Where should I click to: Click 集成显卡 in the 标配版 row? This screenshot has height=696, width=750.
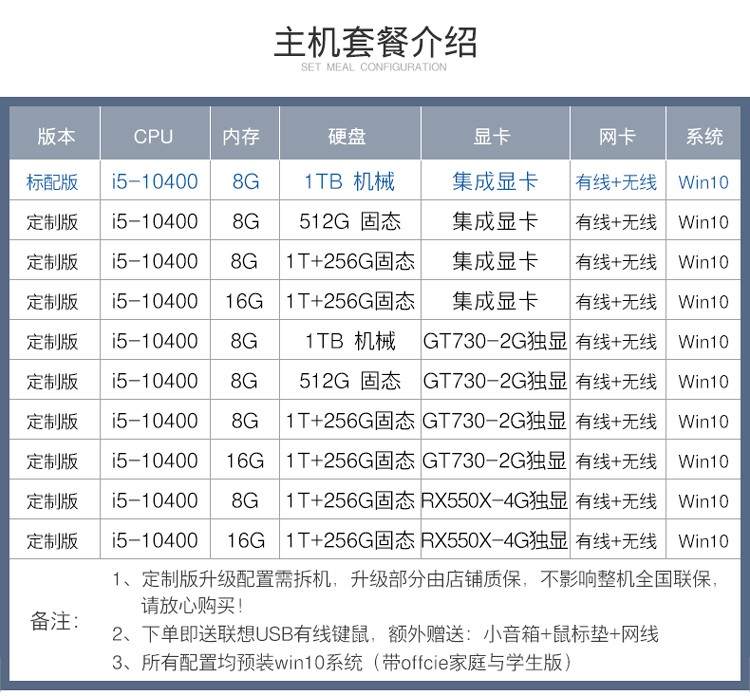click(x=495, y=182)
